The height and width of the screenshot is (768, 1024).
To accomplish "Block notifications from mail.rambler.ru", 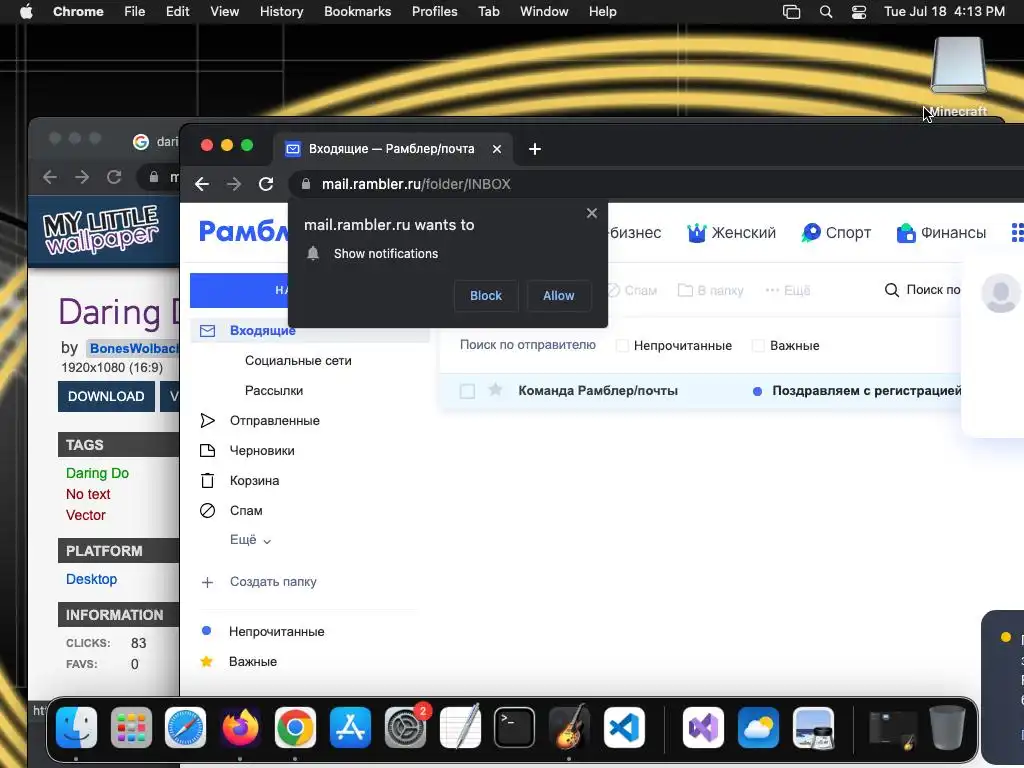I will click(x=486, y=296).
